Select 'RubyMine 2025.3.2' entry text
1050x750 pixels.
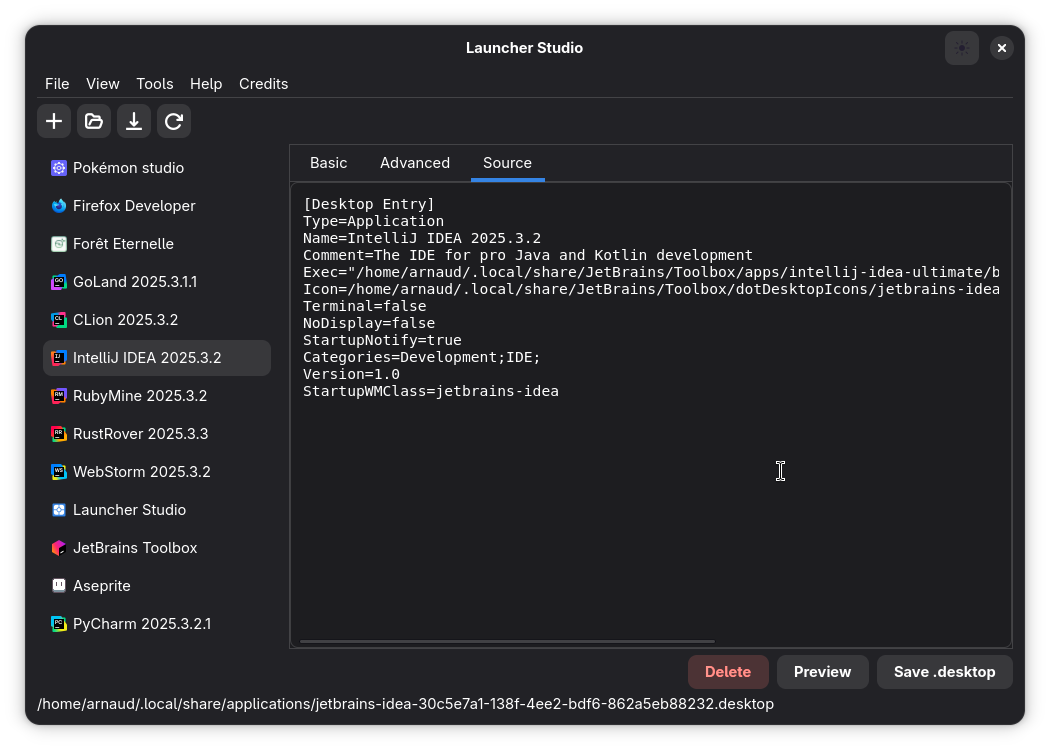[x=139, y=396]
